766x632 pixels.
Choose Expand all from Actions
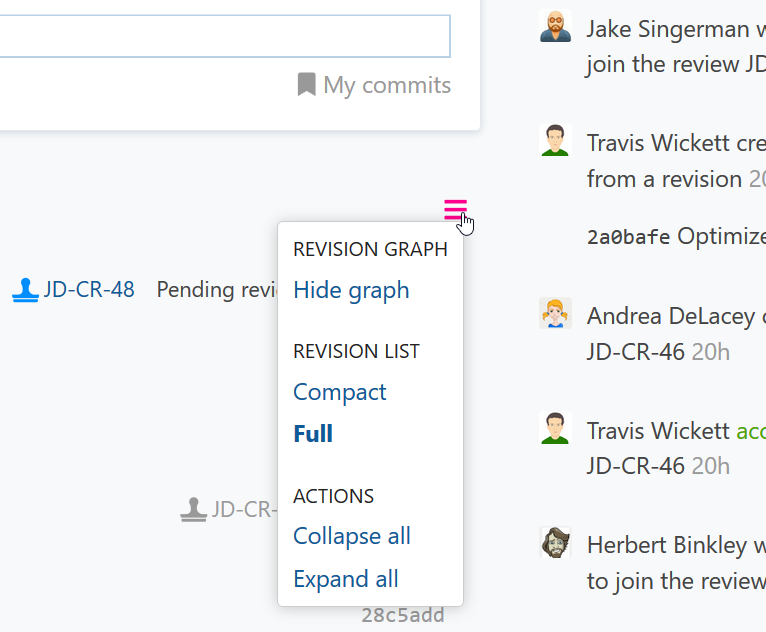pyautogui.click(x=346, y=579)
